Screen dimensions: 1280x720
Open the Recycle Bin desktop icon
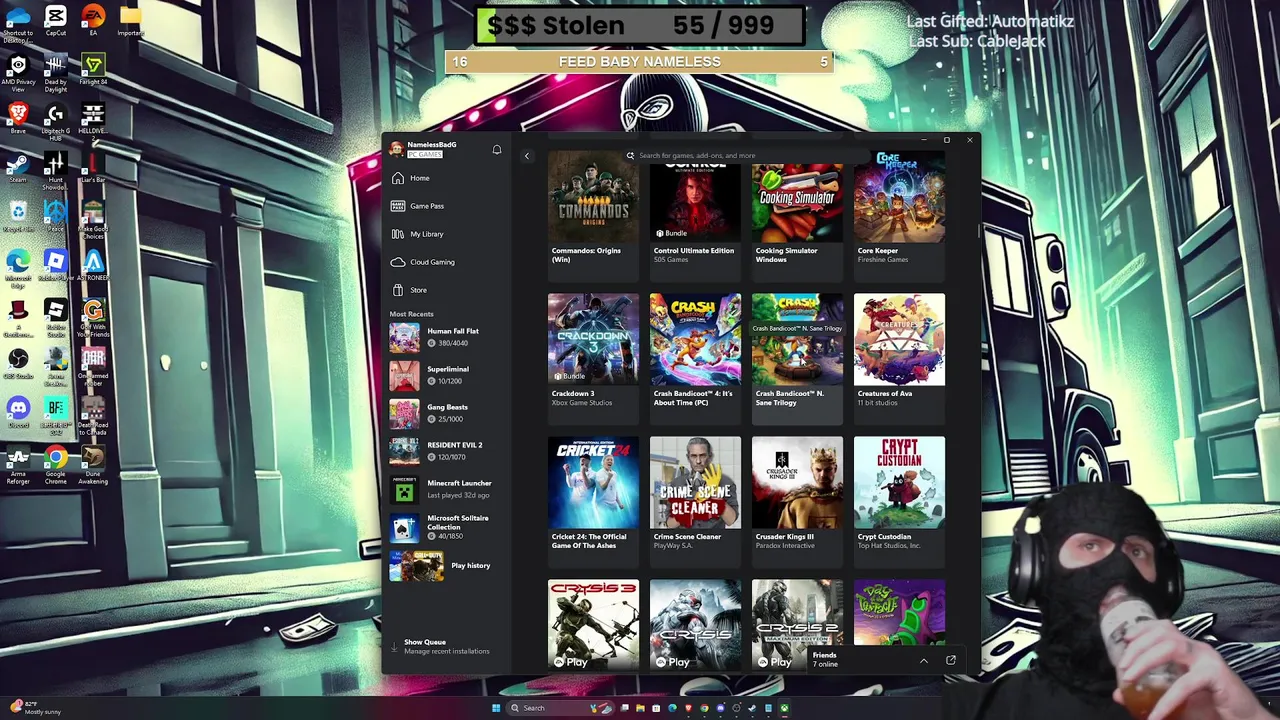pos(18,217)
